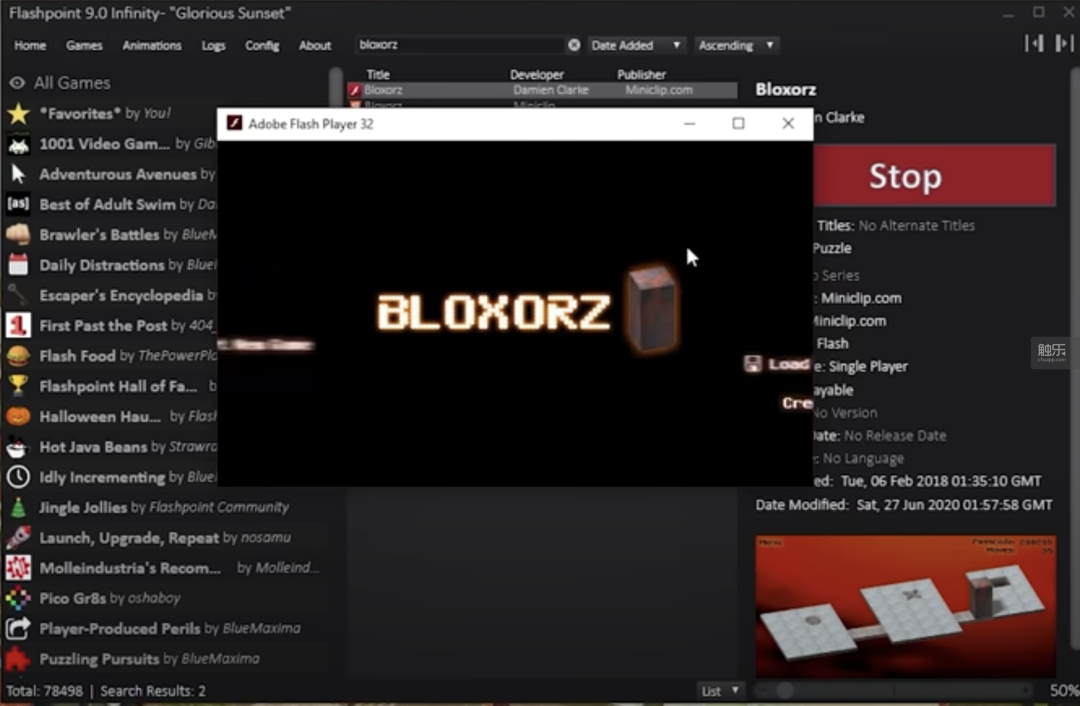Open the Config menu

click(x=262, y=45)
